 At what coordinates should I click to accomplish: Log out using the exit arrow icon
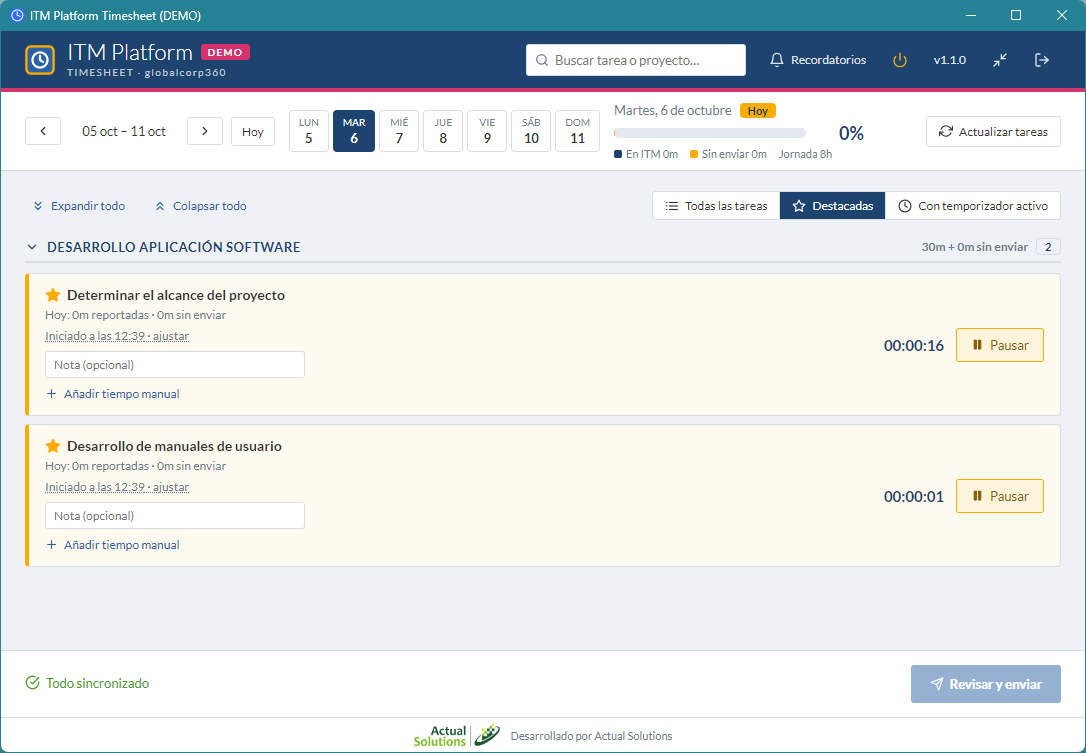[1042, 60]
